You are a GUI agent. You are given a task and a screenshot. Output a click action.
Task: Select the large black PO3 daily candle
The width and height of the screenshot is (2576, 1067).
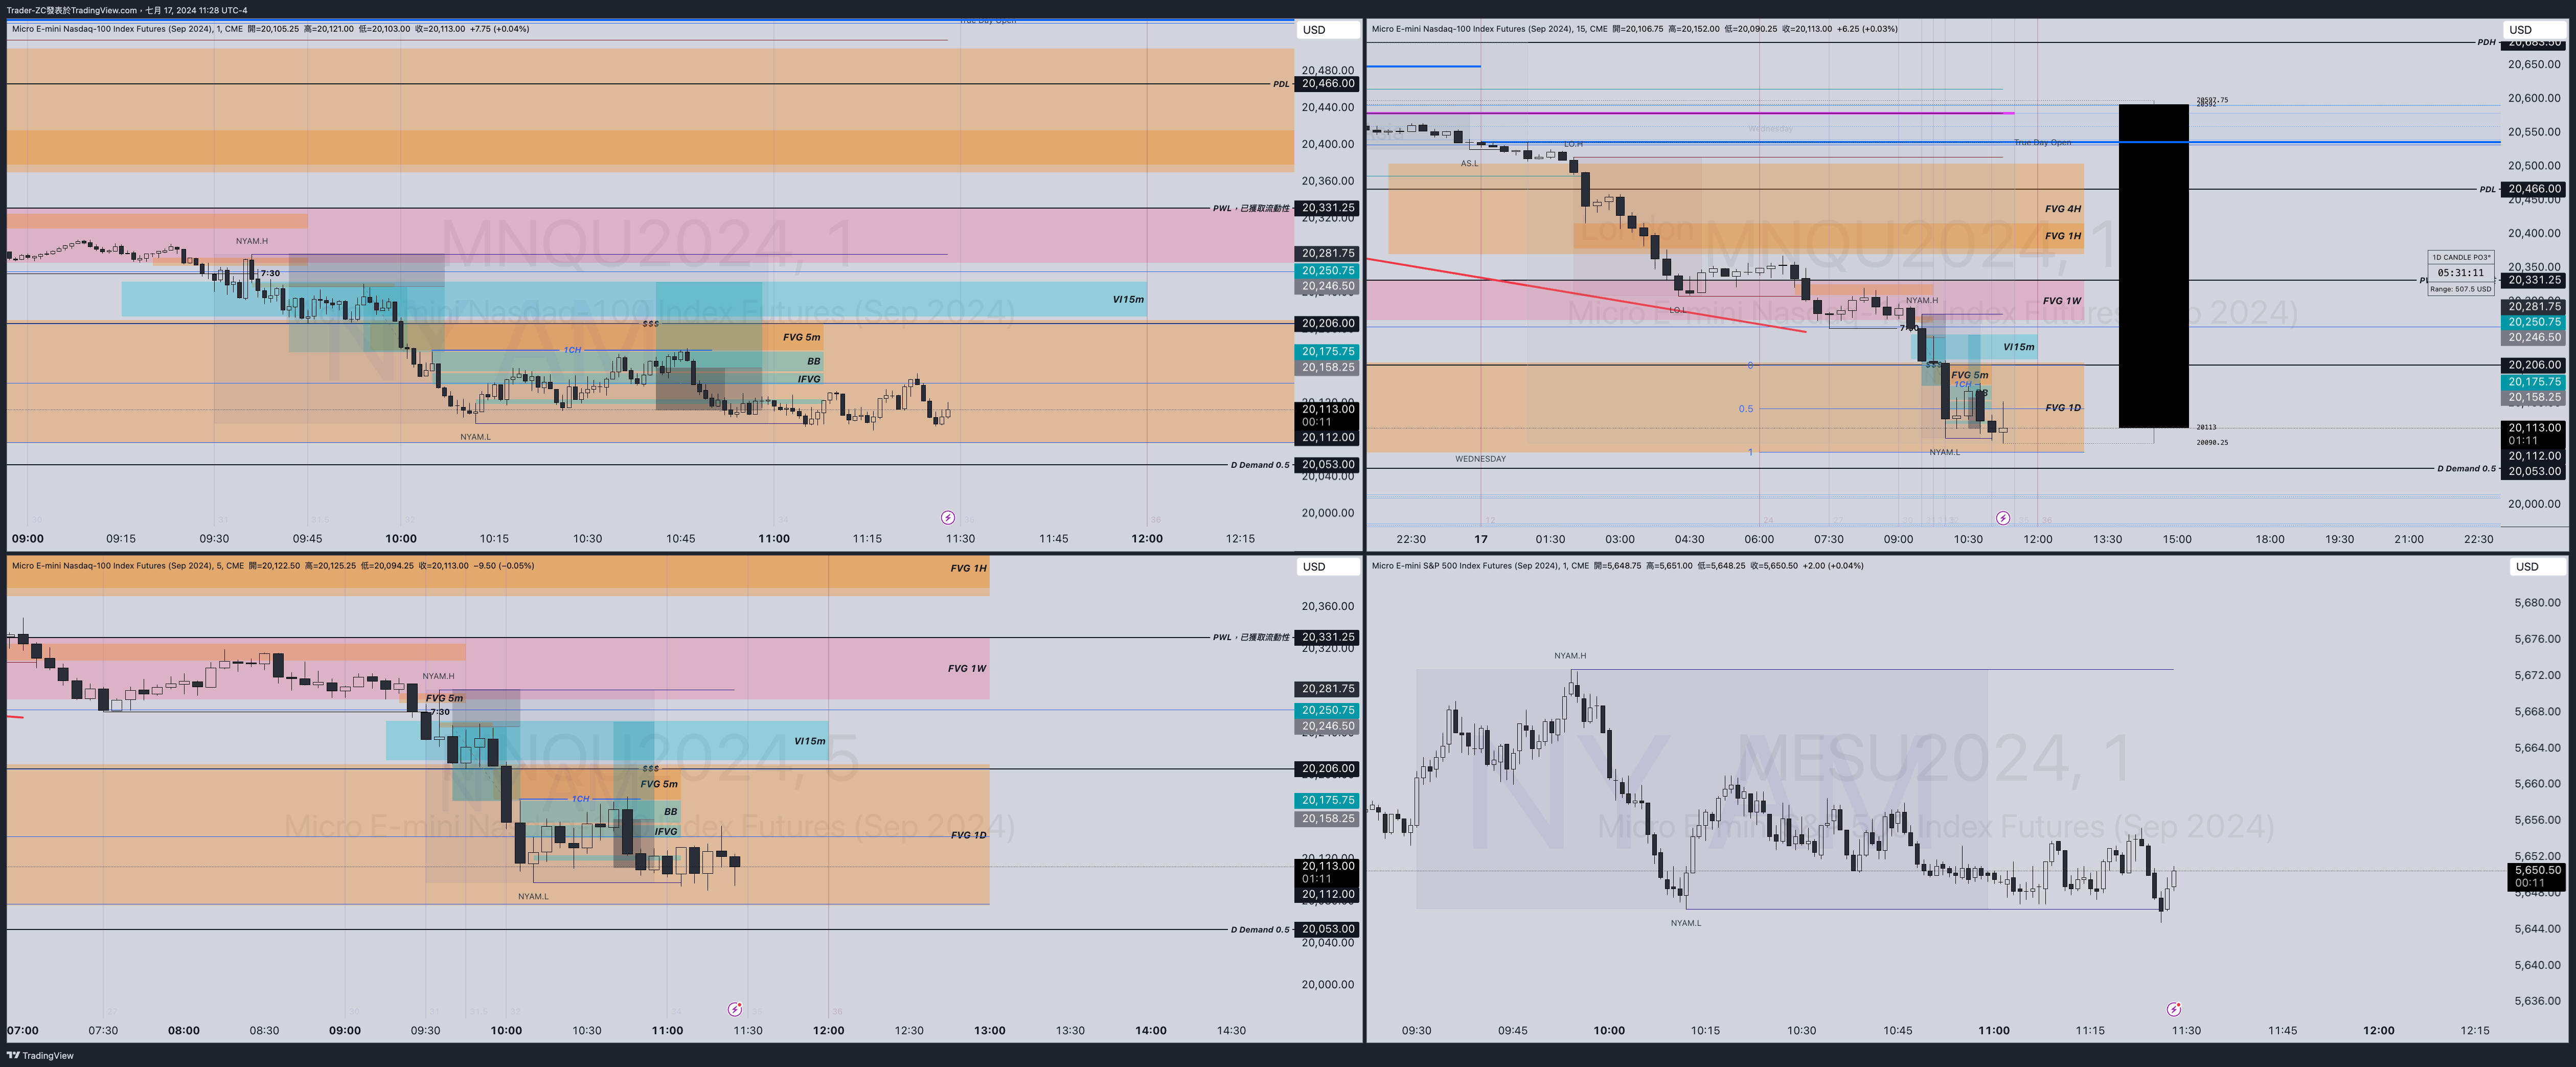click(2153, 266)
